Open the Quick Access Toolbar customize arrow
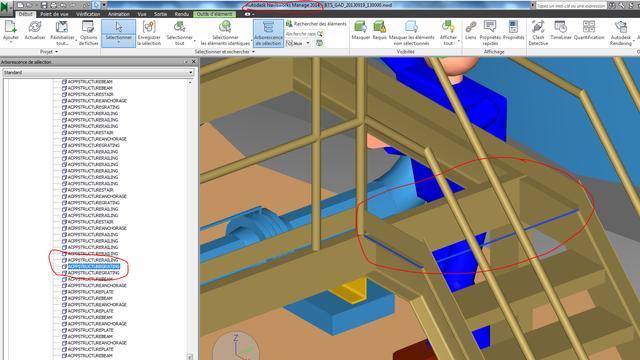The height and width of the screenshot is (360, 640). pos(104,5)
